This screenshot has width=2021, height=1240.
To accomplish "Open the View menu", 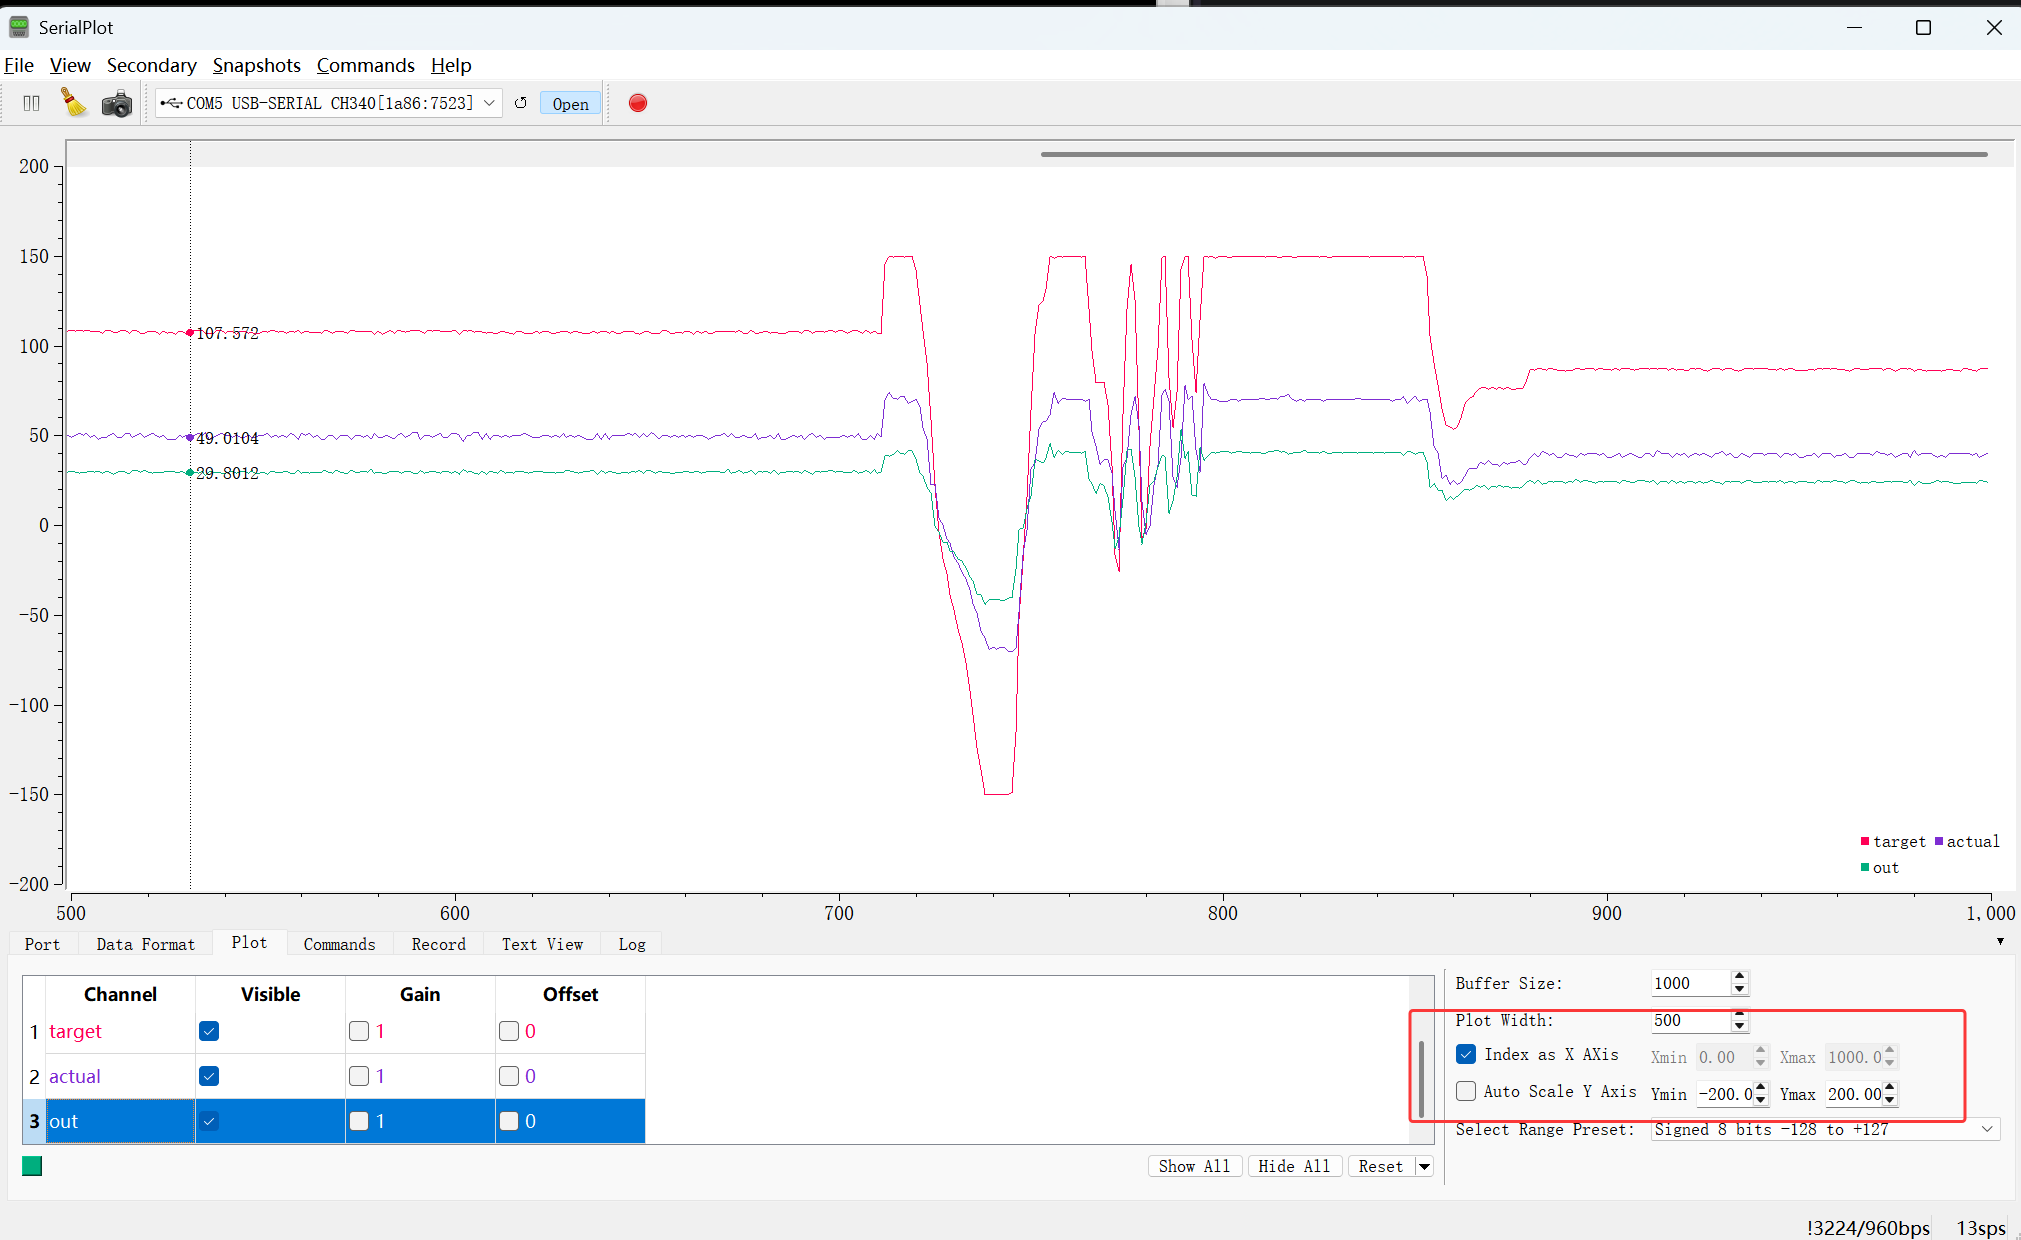I will 70,65.
